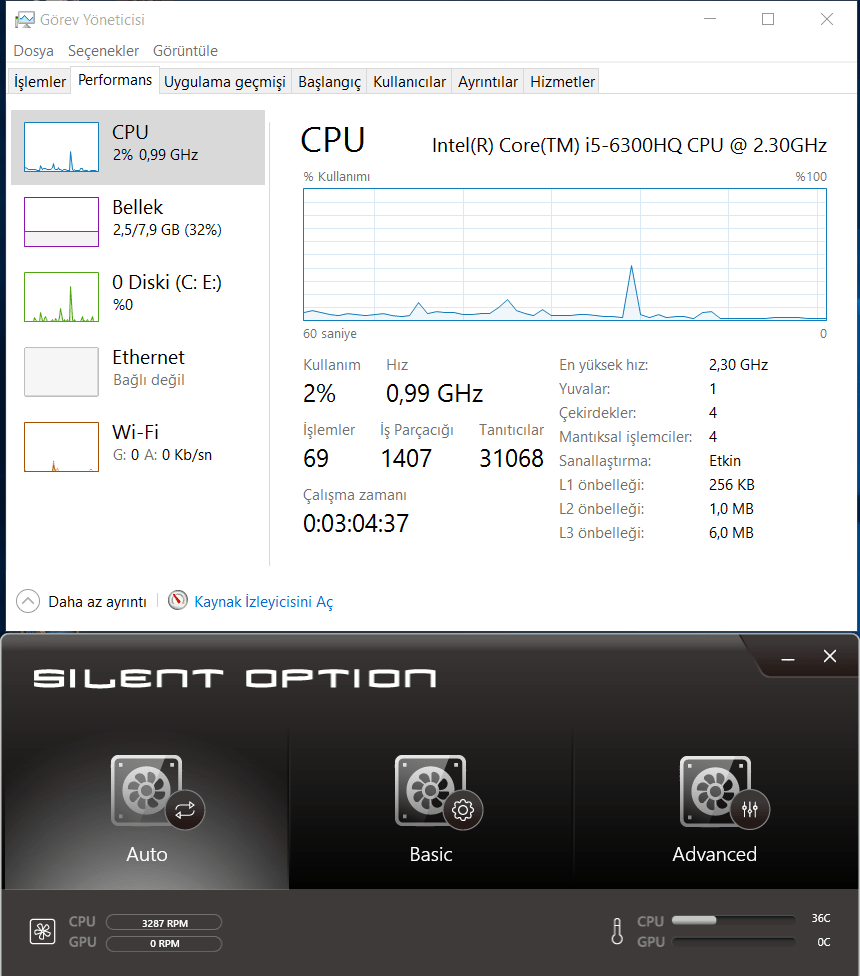Minimize the Silent Option window

tap(788, 659)
